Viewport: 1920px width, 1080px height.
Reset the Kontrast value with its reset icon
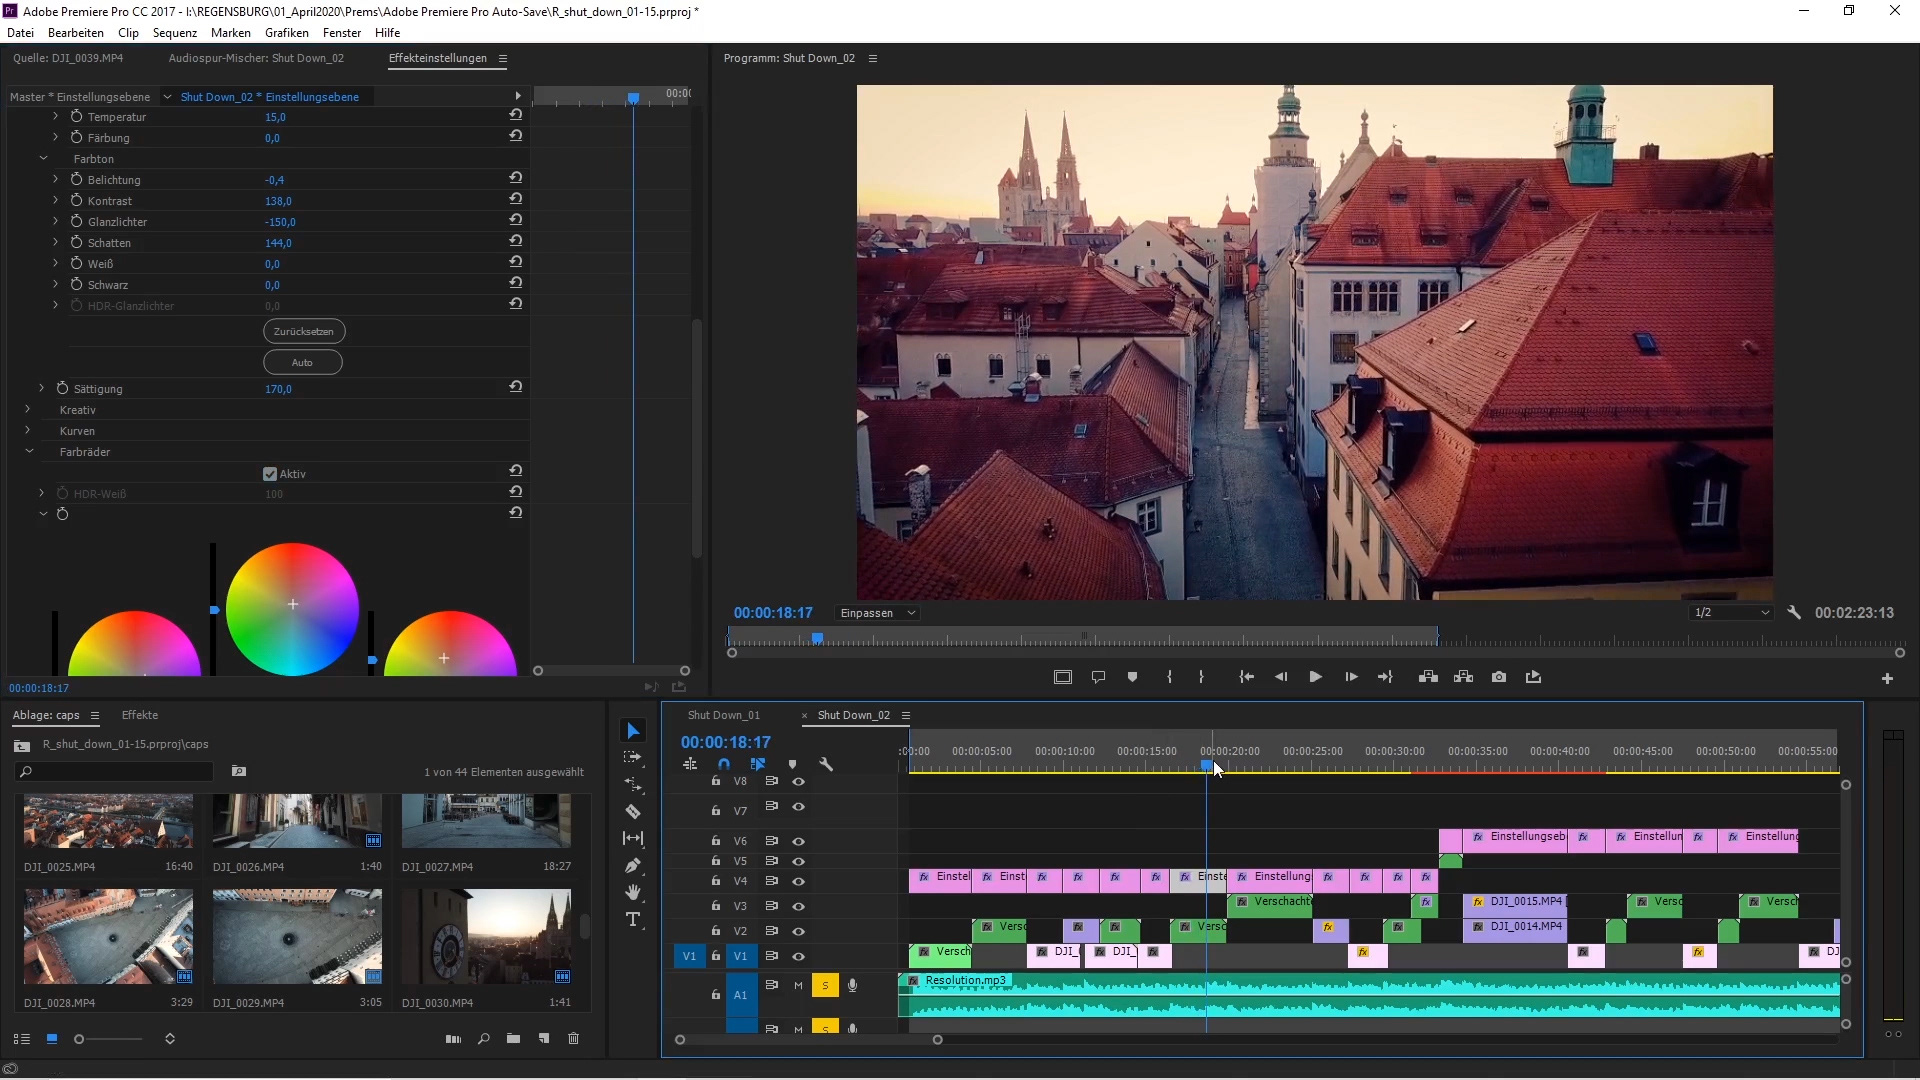point(516,199)
